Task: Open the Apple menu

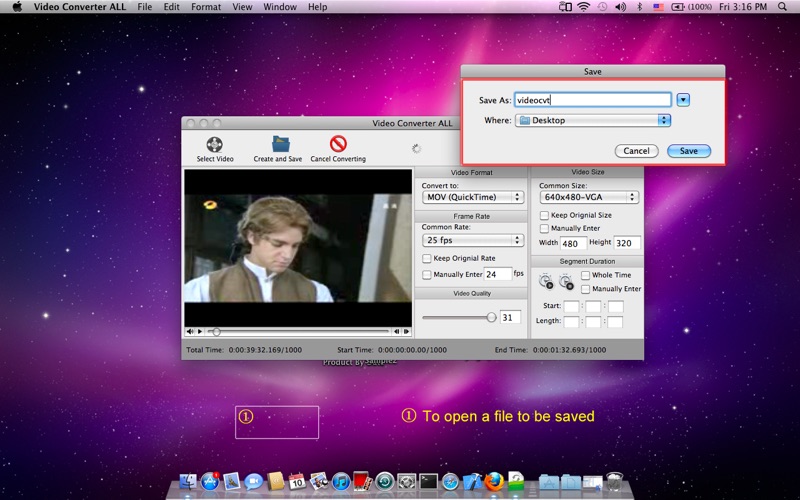Action: 17,7
